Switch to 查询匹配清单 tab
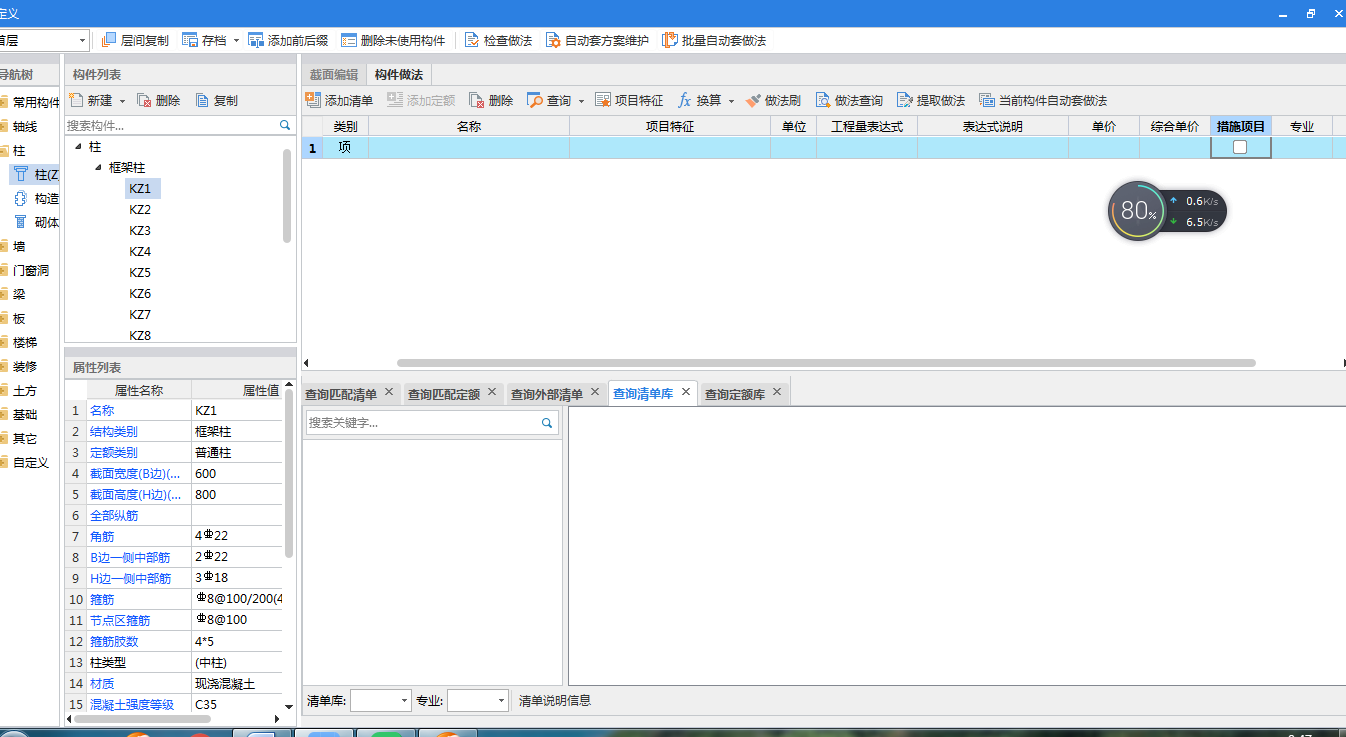Viewport: 1346px width, 737px height. click(x=341, y=394)
